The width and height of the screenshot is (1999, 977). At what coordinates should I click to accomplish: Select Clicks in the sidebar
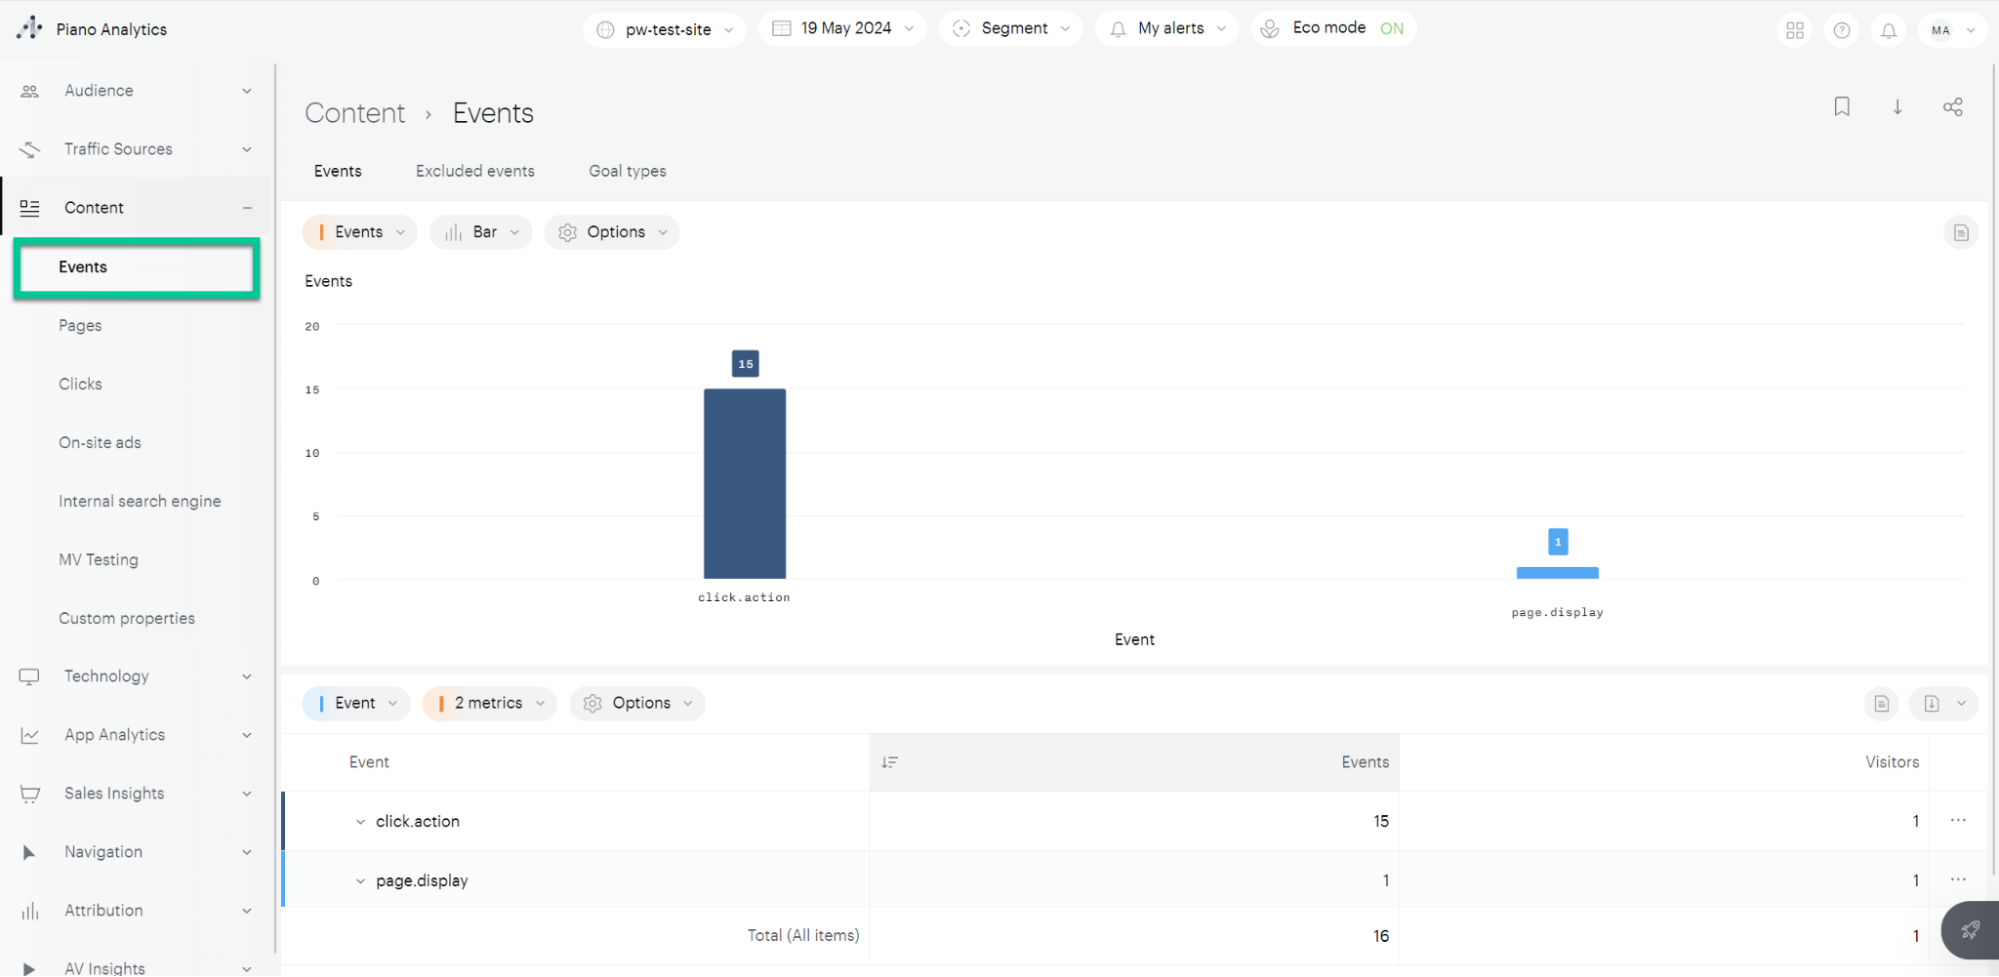tap(80, 383)
